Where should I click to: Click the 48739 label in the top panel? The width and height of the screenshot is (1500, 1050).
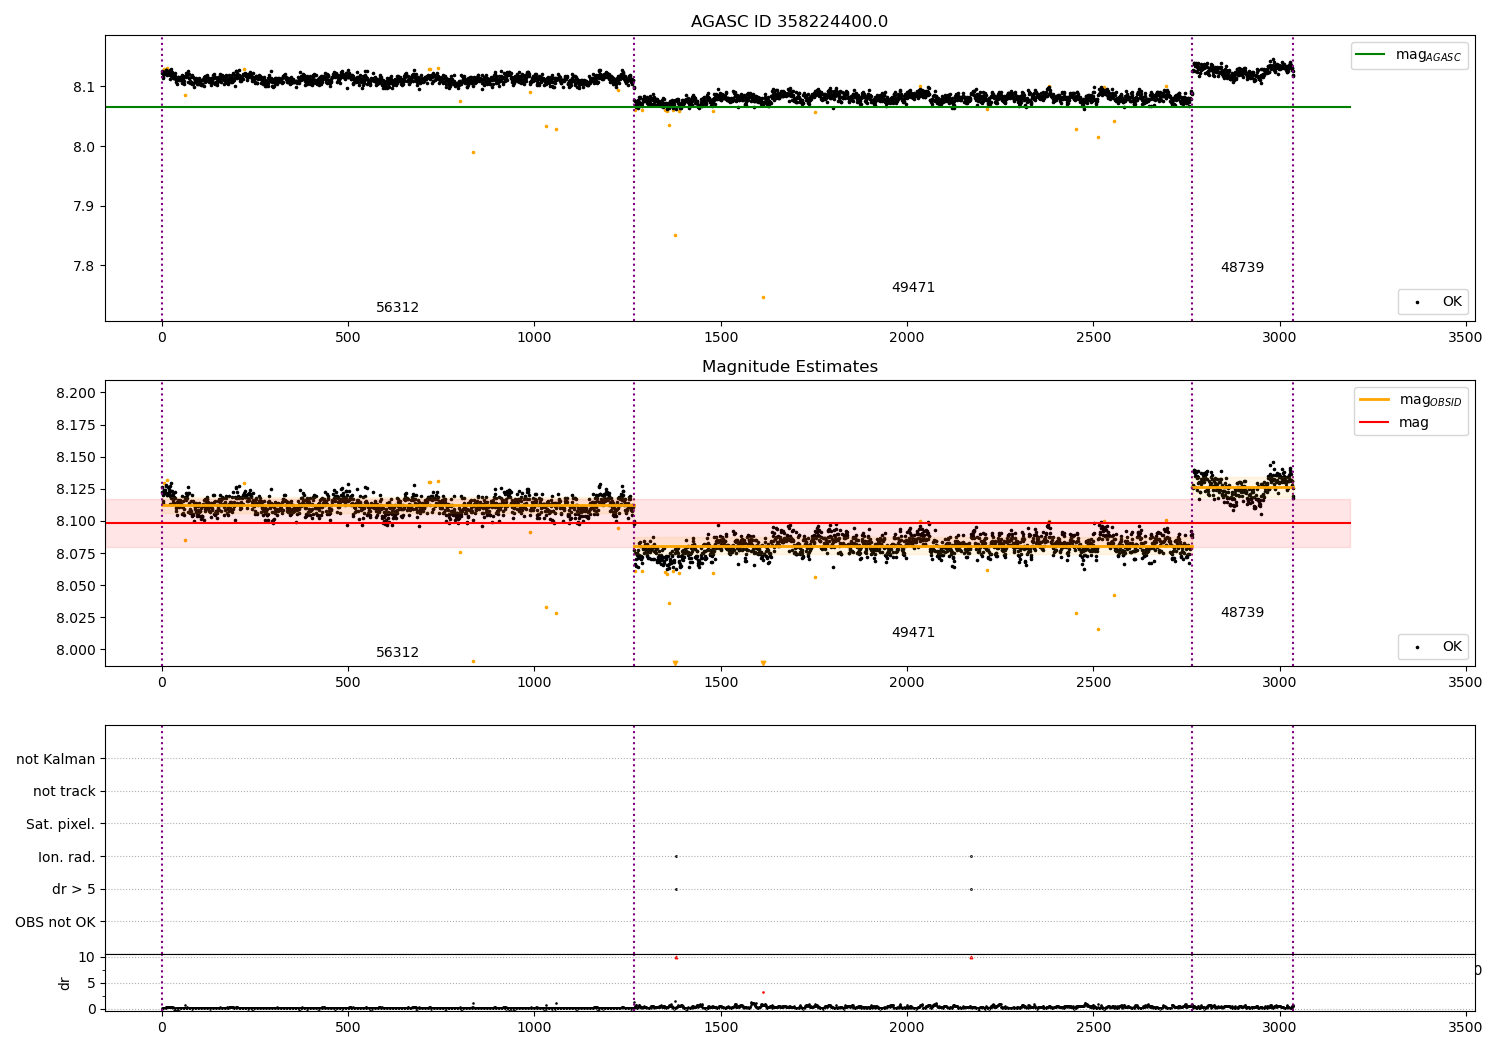[1242, 268]
